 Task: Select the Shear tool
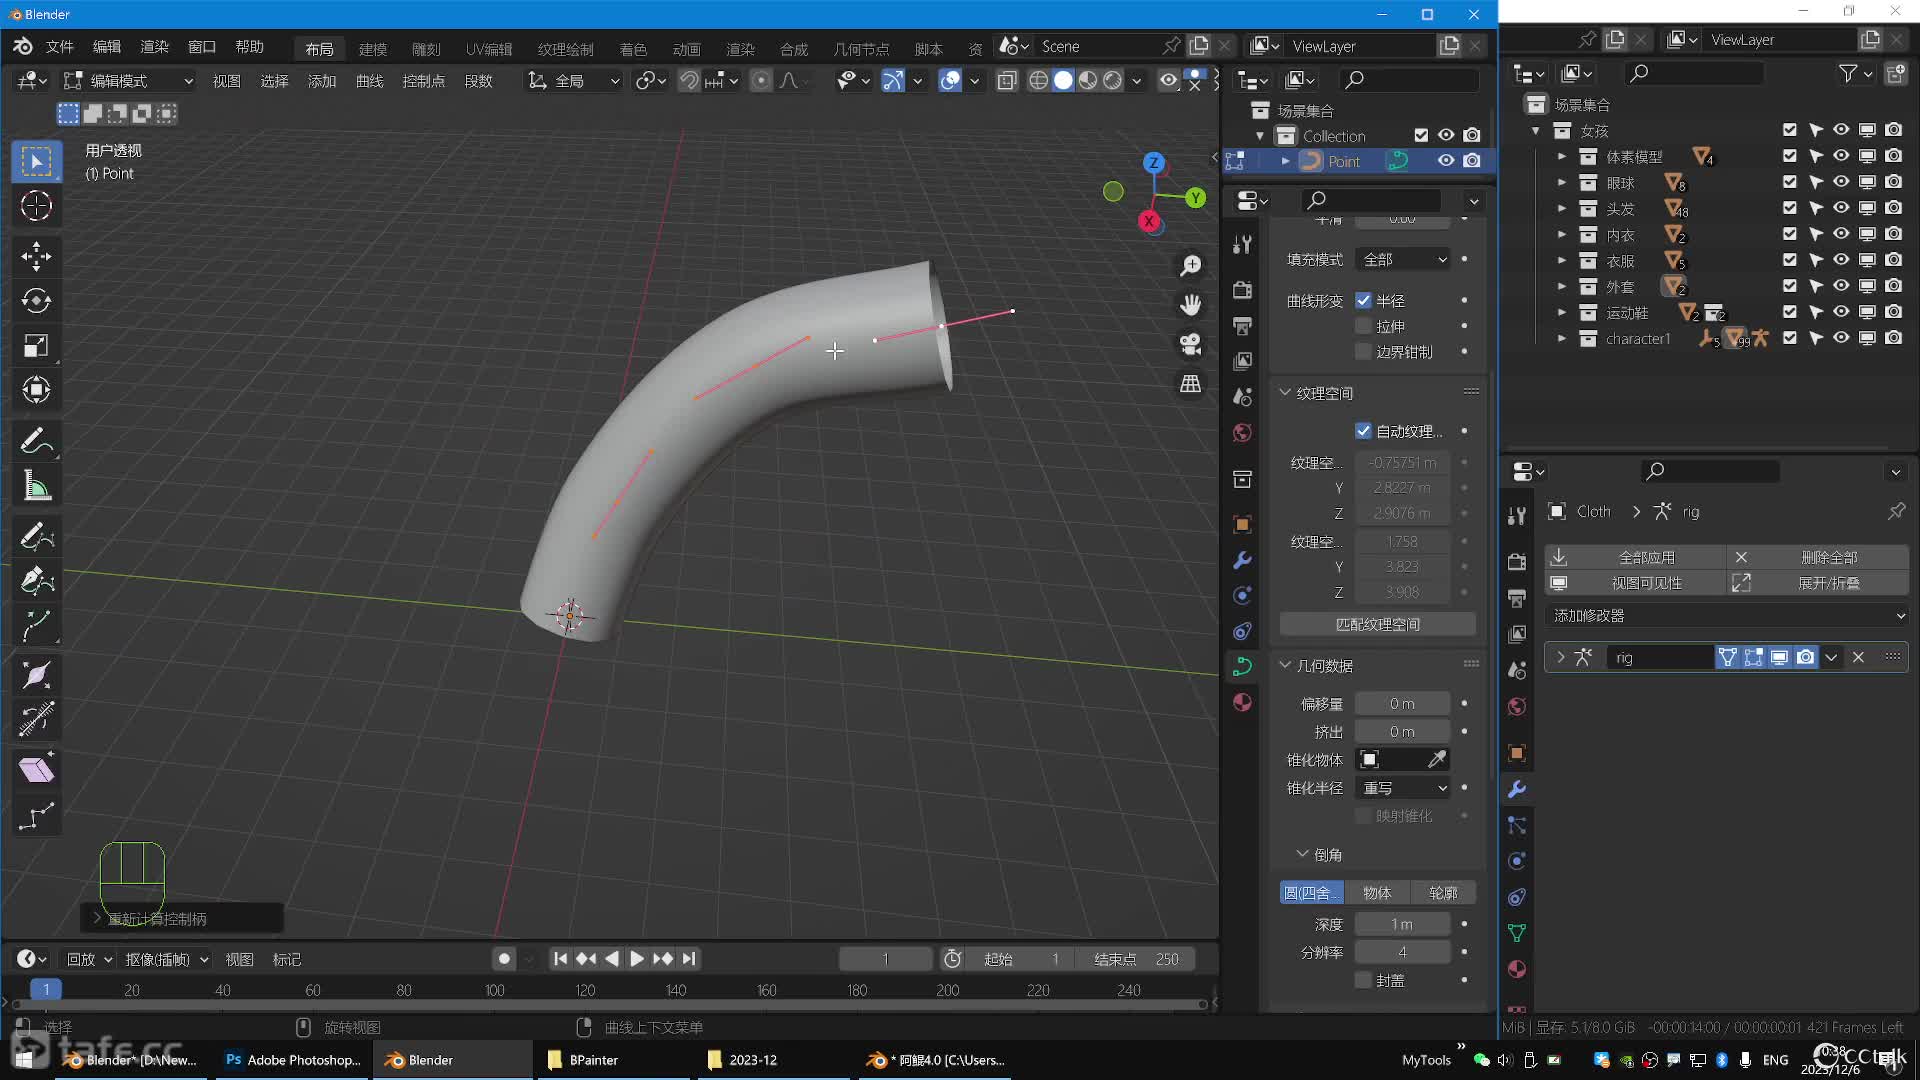click(36, 770)
